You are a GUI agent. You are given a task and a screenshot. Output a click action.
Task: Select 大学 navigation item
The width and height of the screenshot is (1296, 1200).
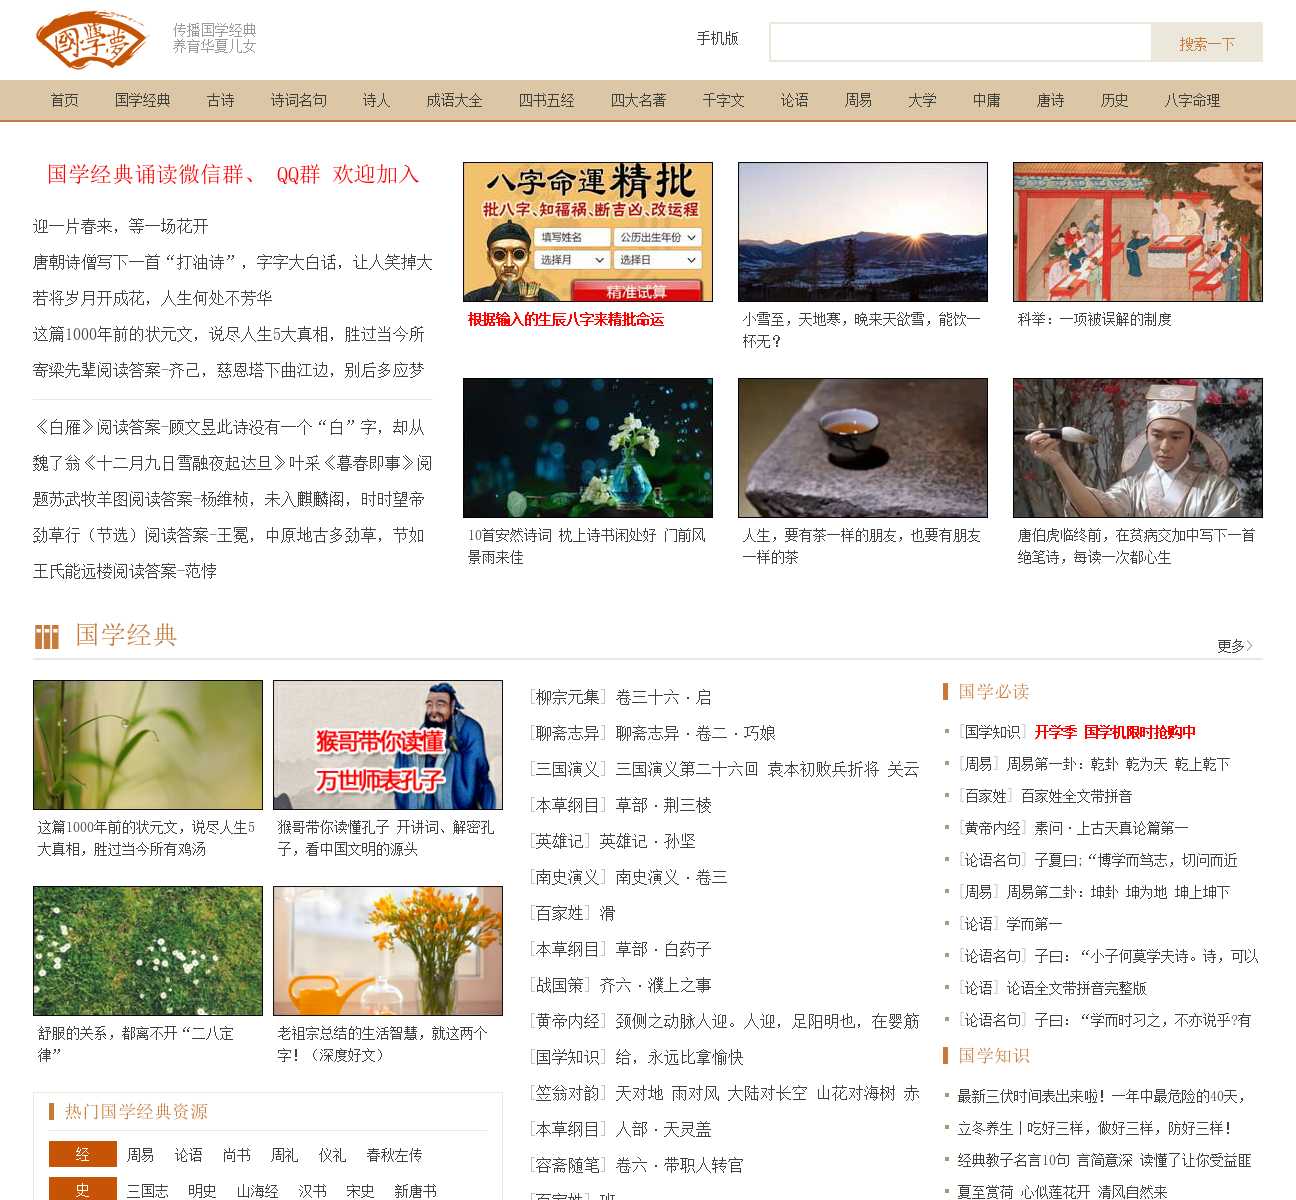(x=922, y=100)
